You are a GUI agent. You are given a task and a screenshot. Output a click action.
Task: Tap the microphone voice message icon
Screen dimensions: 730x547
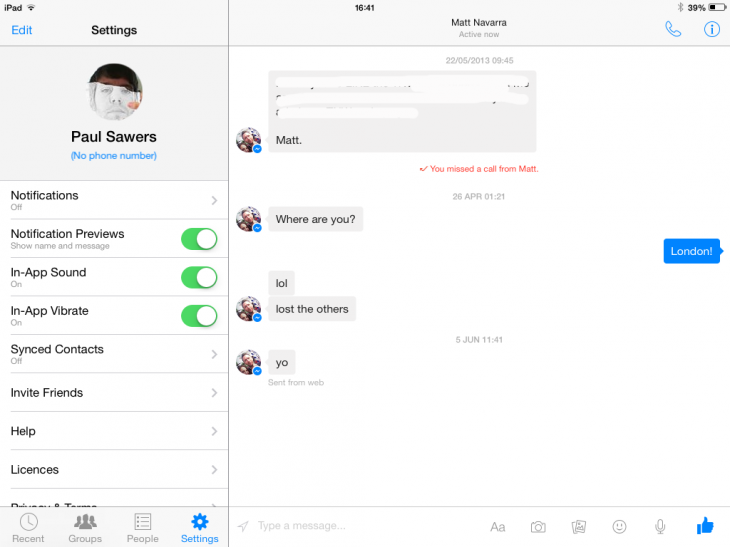[660, 527]
